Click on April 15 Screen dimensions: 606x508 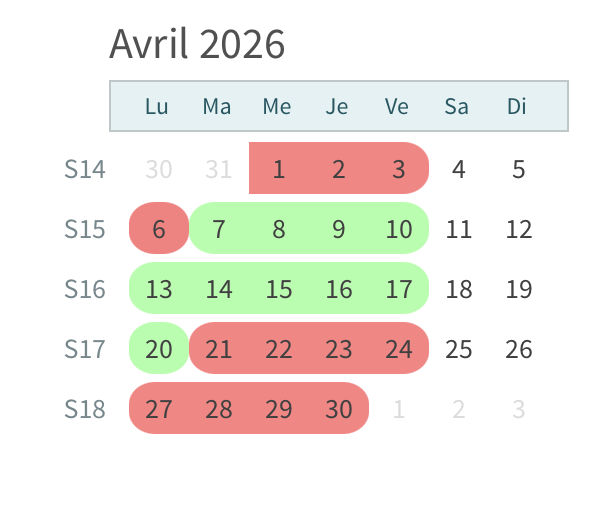[279, 289]
